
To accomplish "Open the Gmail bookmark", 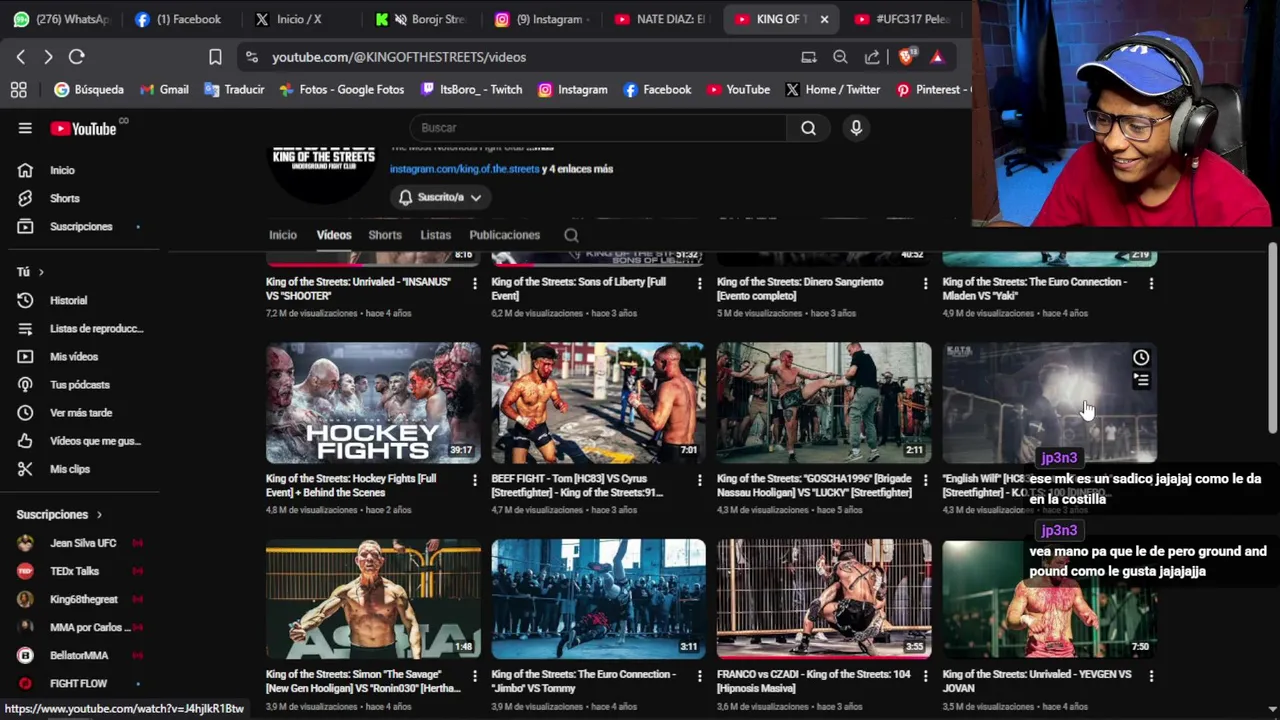I will coord(164,90).
